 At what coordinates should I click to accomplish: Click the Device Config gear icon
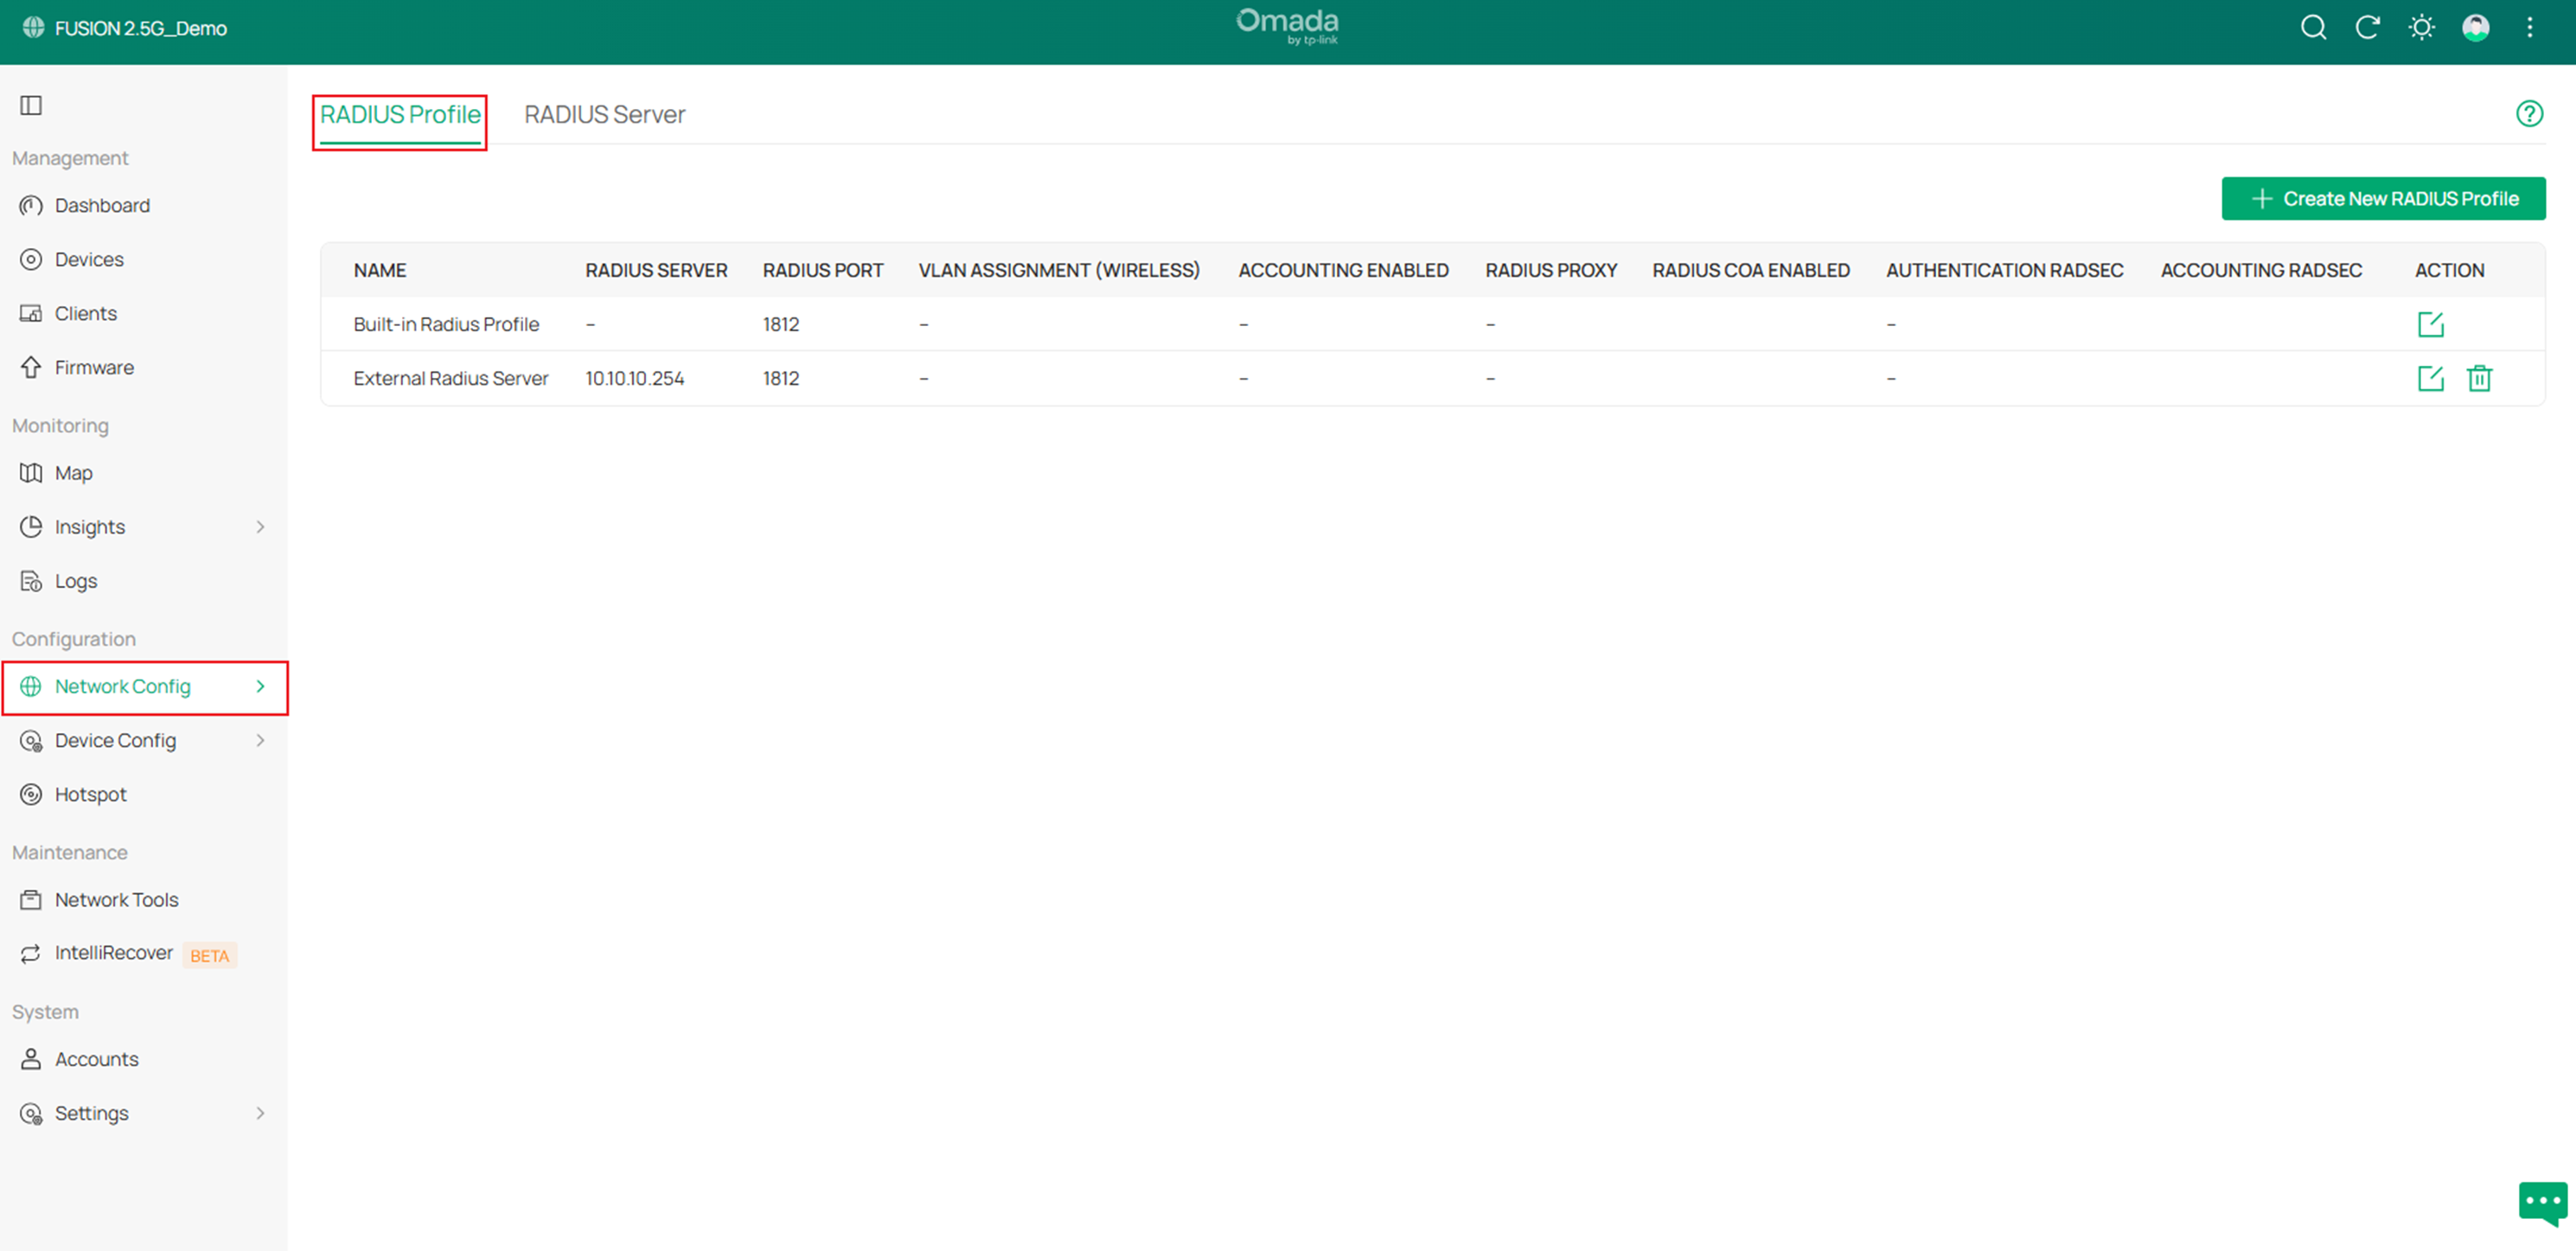[x=31, y=740]
